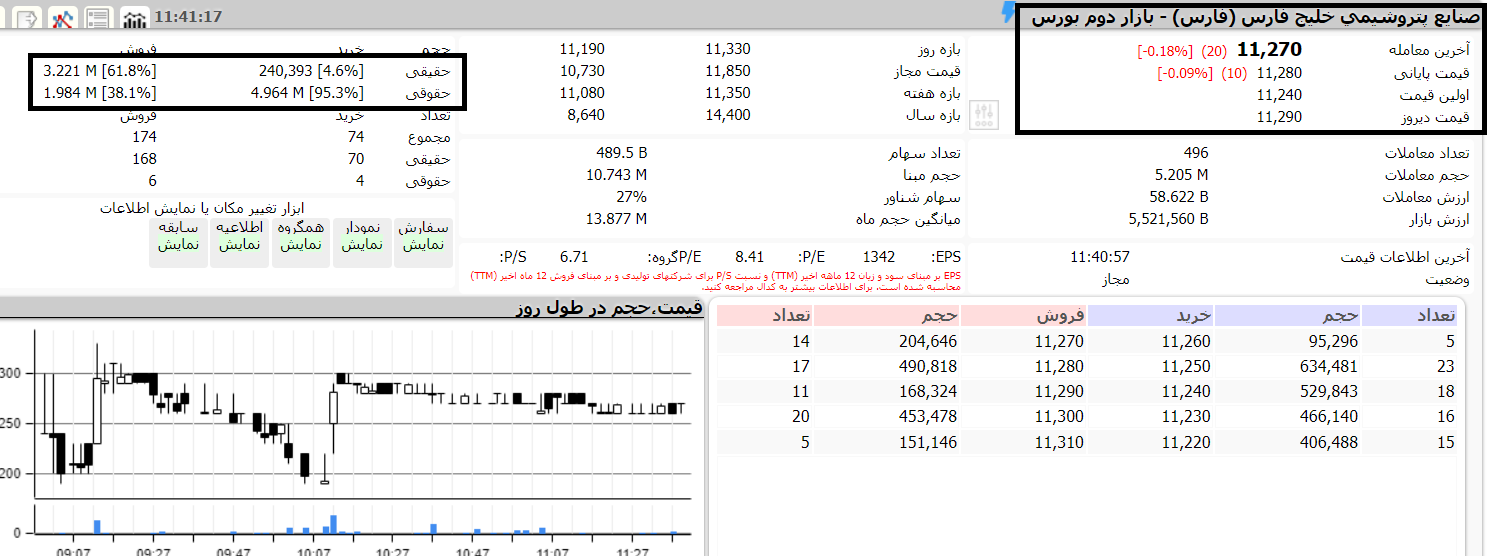Click trade value 58.622 B

1178,197
